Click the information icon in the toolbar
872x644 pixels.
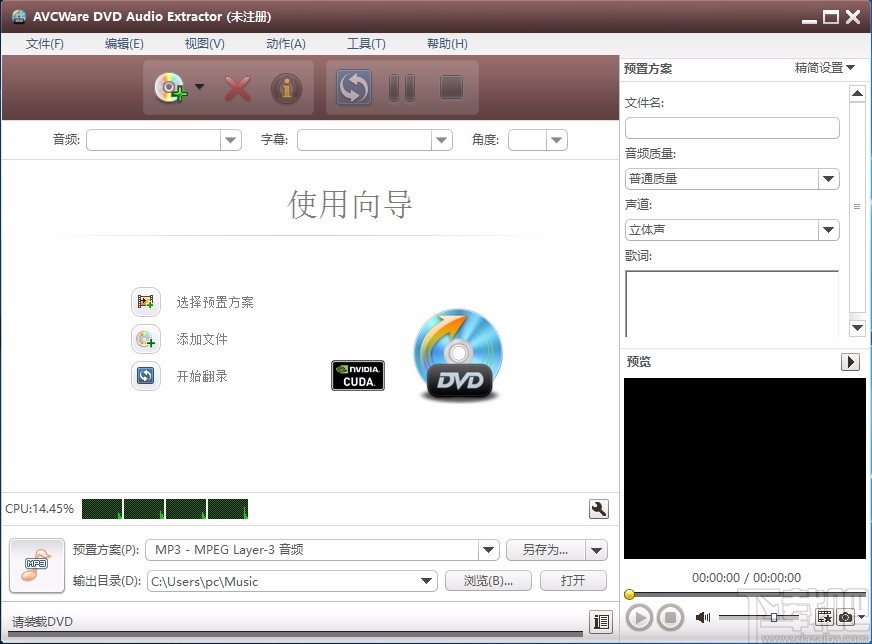(x=286, y=88)
